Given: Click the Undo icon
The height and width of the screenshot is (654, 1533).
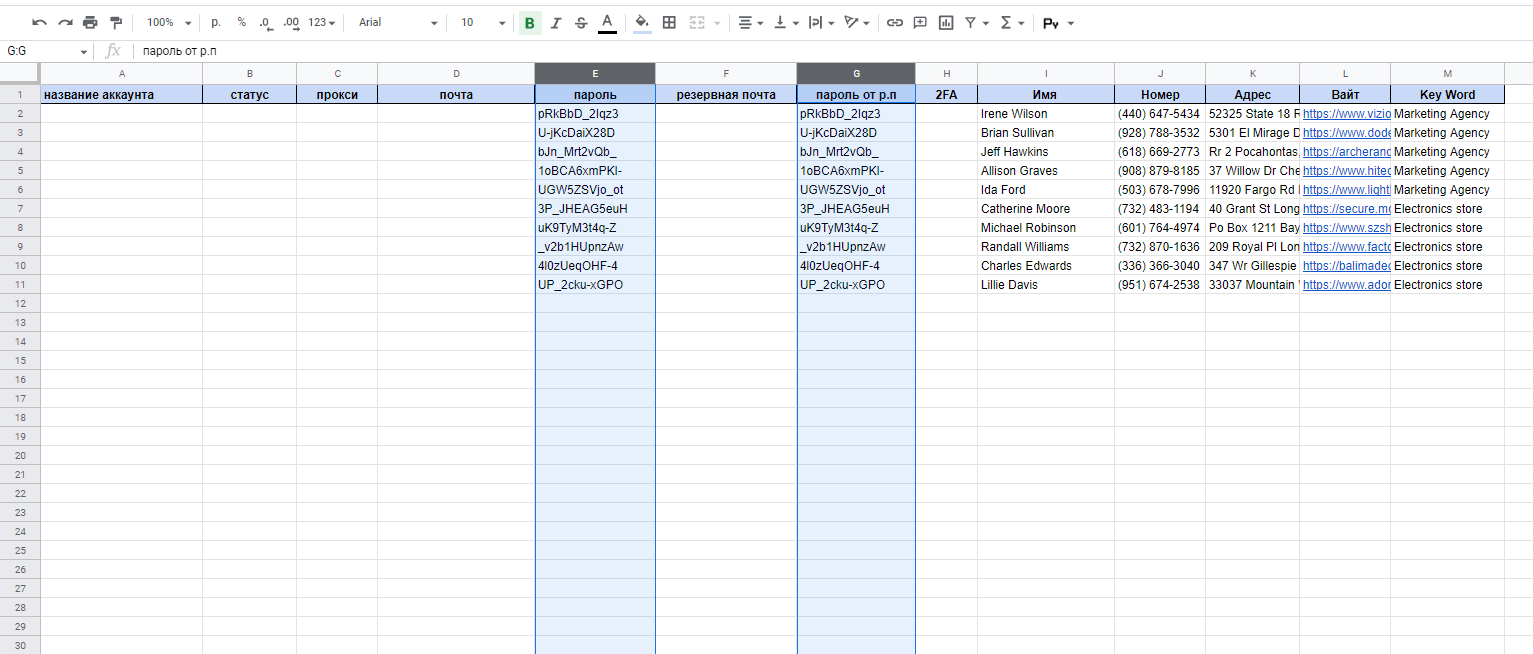Looking at the screenshot, I should click(x=39, y=22).
